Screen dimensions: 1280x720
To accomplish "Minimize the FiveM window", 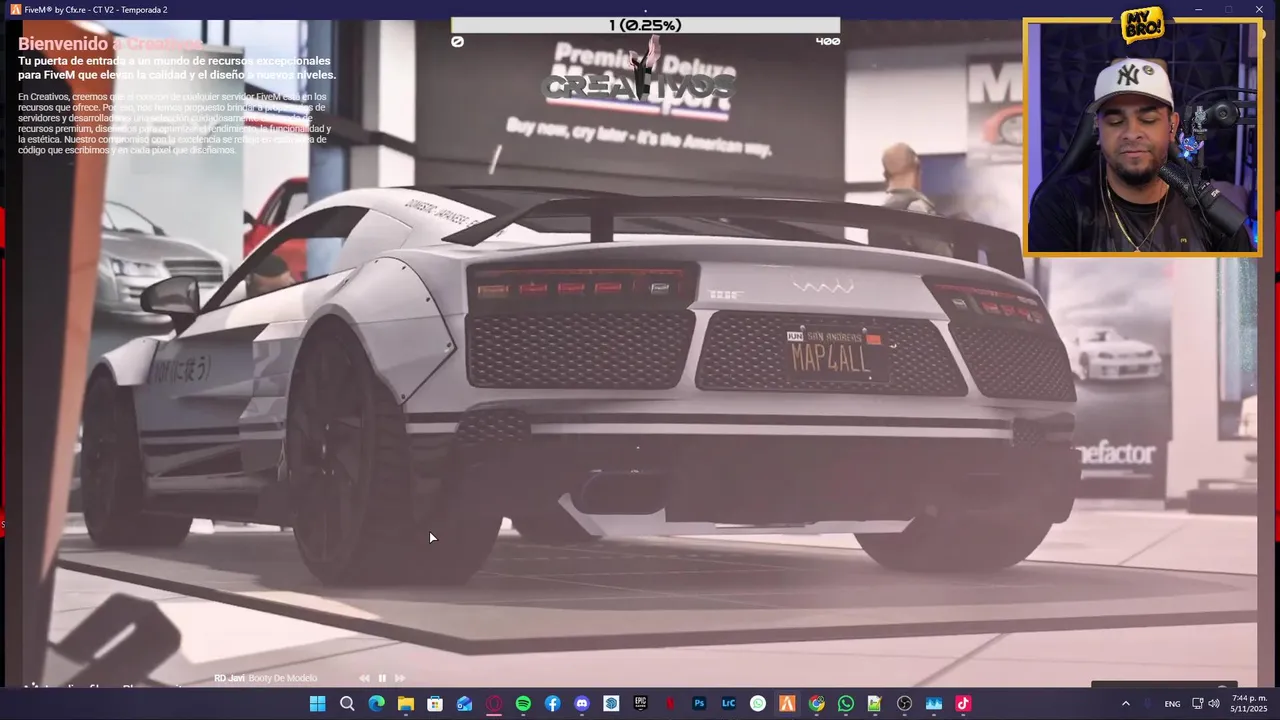I will (x=1198, y=10).
